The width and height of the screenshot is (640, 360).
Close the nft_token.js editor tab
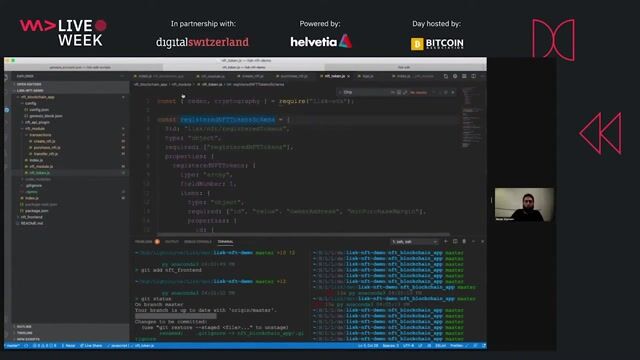click(x=348, y=76)
